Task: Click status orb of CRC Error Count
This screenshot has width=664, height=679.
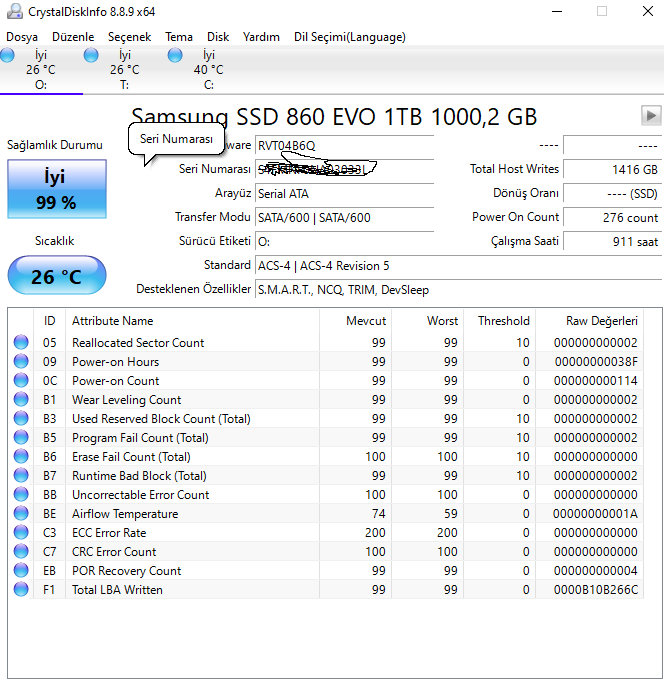Action: tap(21, 551)
